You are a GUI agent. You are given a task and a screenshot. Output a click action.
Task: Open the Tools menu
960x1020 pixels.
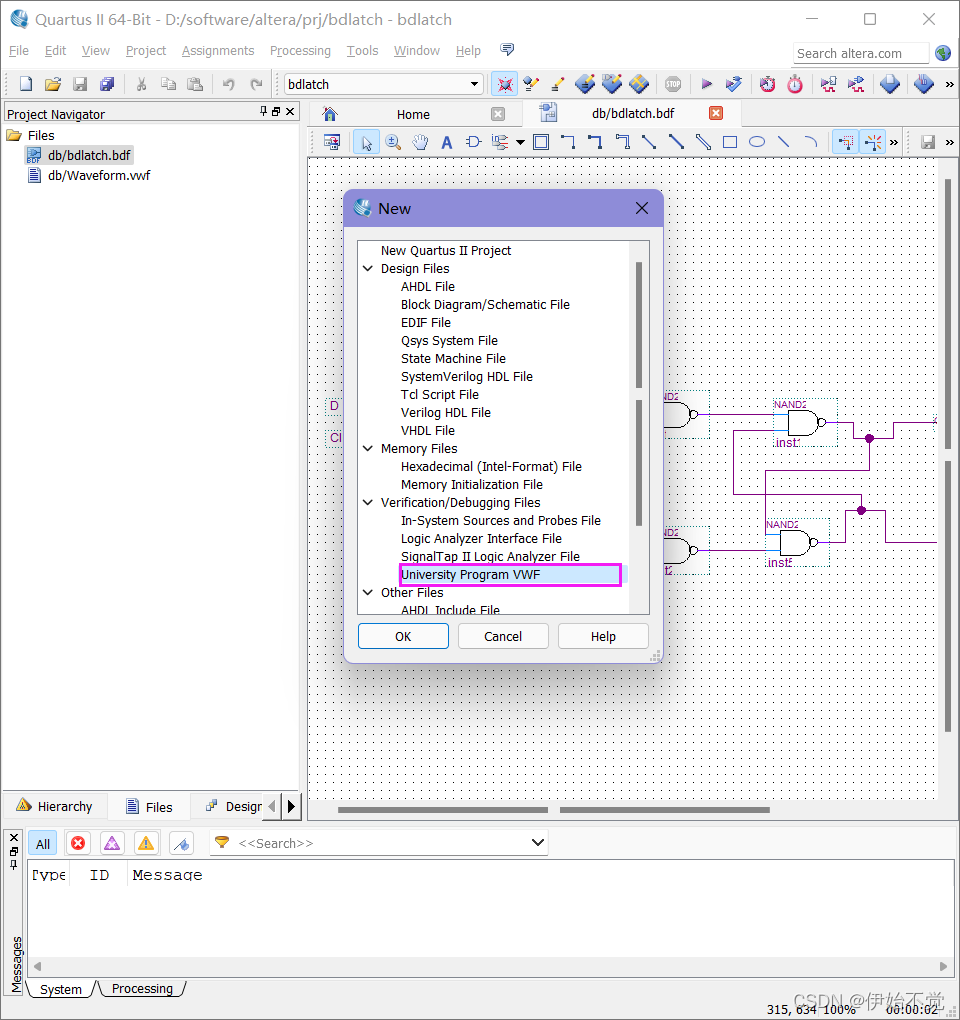[362, 50]
